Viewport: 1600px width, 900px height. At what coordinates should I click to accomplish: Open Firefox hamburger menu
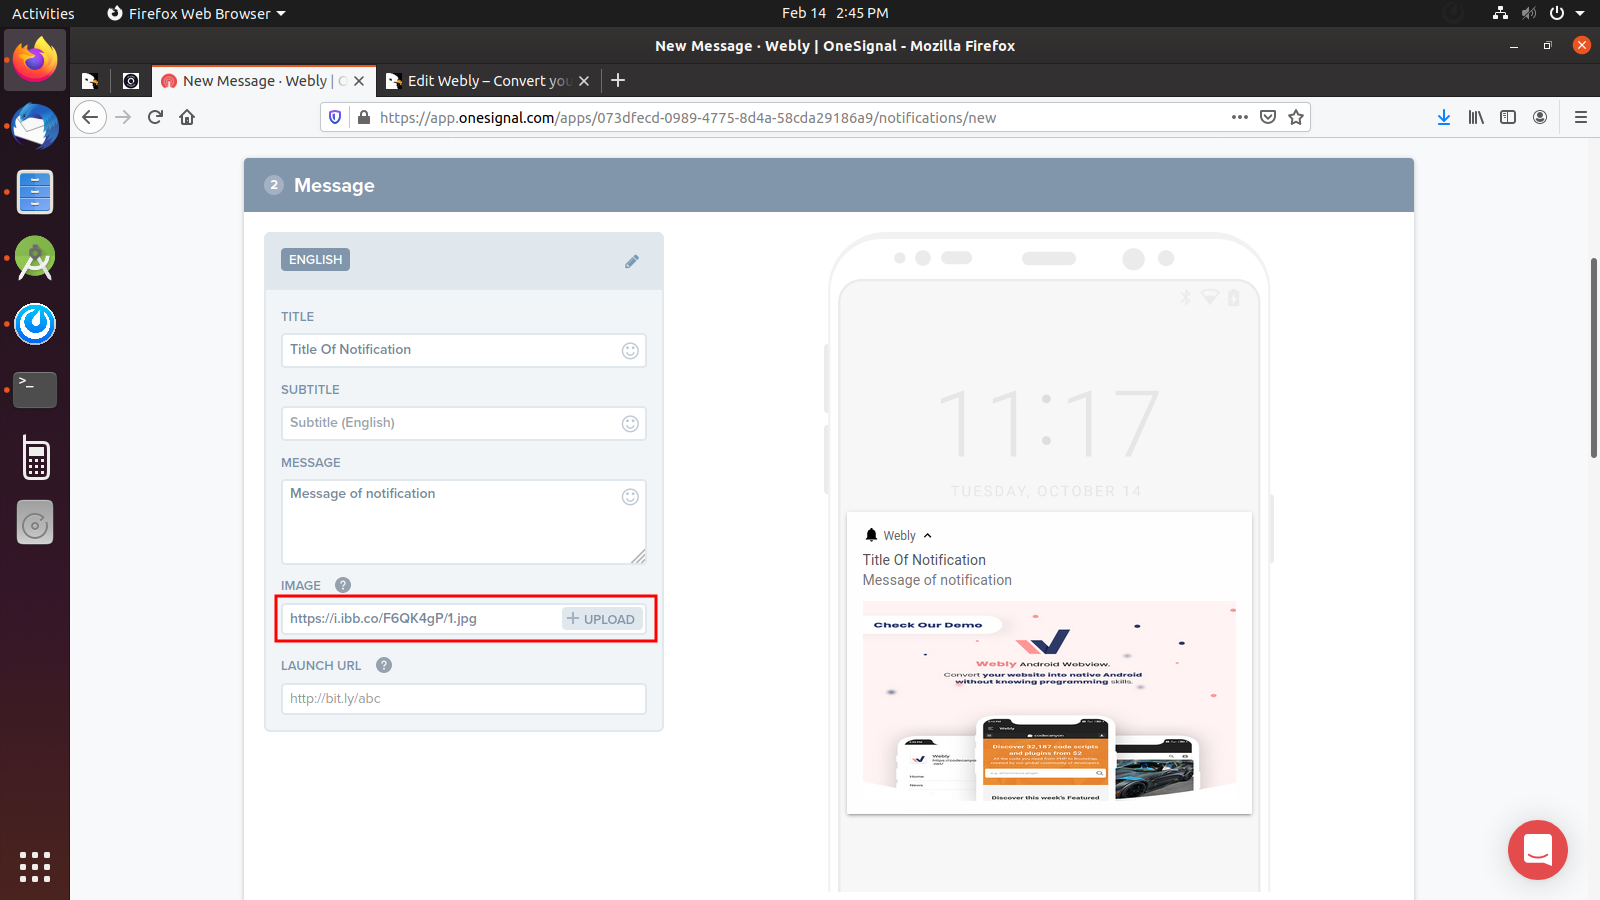[1581, 117]
